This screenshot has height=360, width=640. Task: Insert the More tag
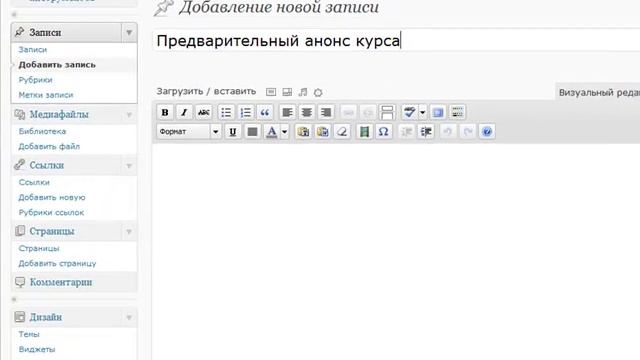(x=387, y=112)
